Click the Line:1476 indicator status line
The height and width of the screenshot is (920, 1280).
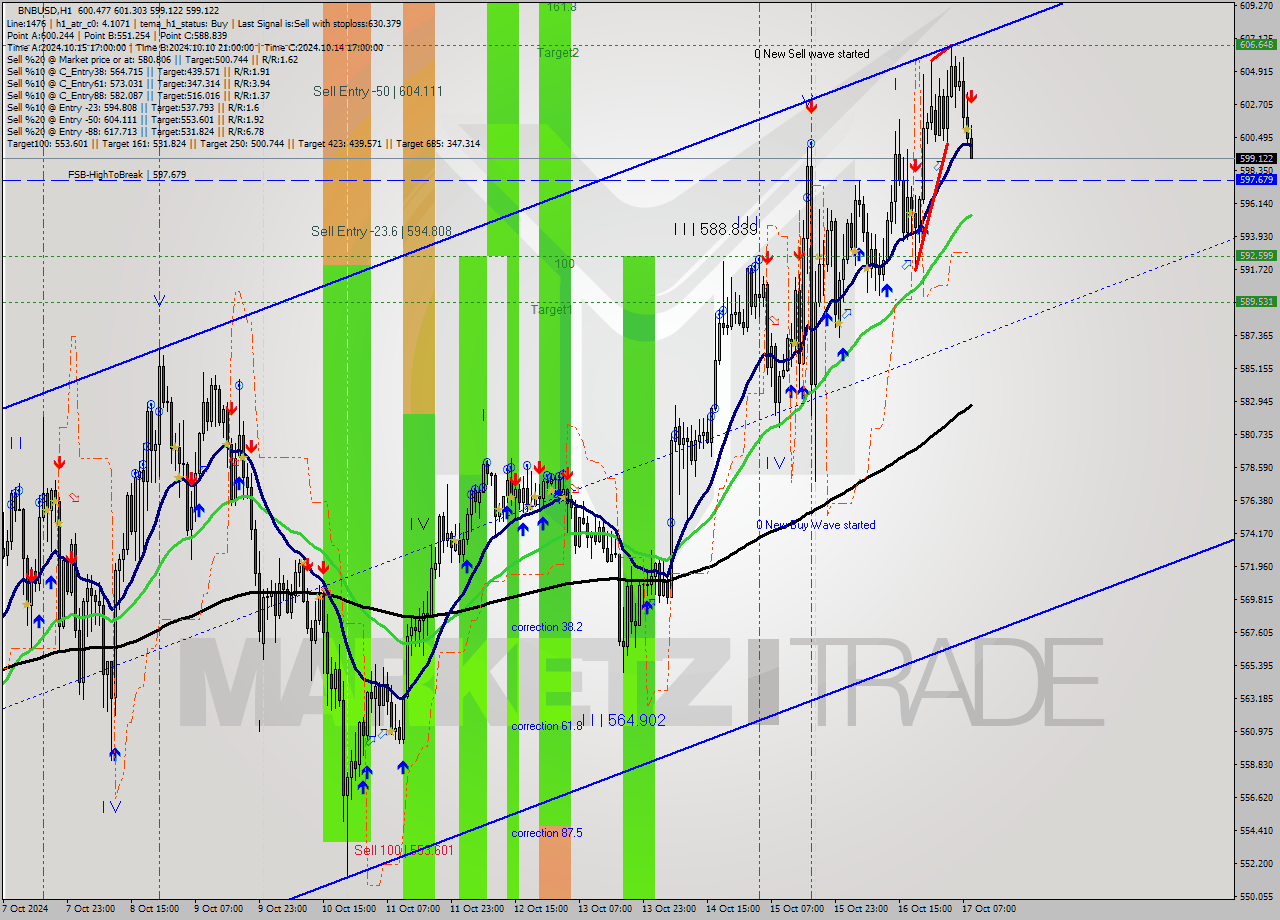coord(204,22)
